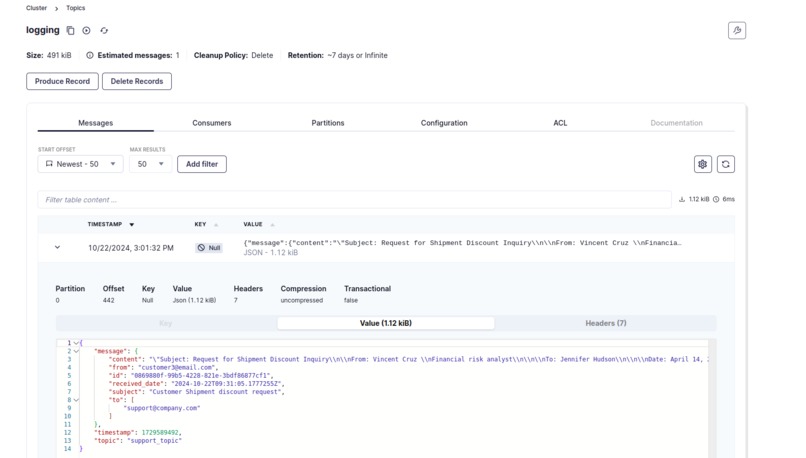The image size is (806, 458).
Task: Click the Compression value uncompressed
Action: pyautogui.click(x=302, y=300)
